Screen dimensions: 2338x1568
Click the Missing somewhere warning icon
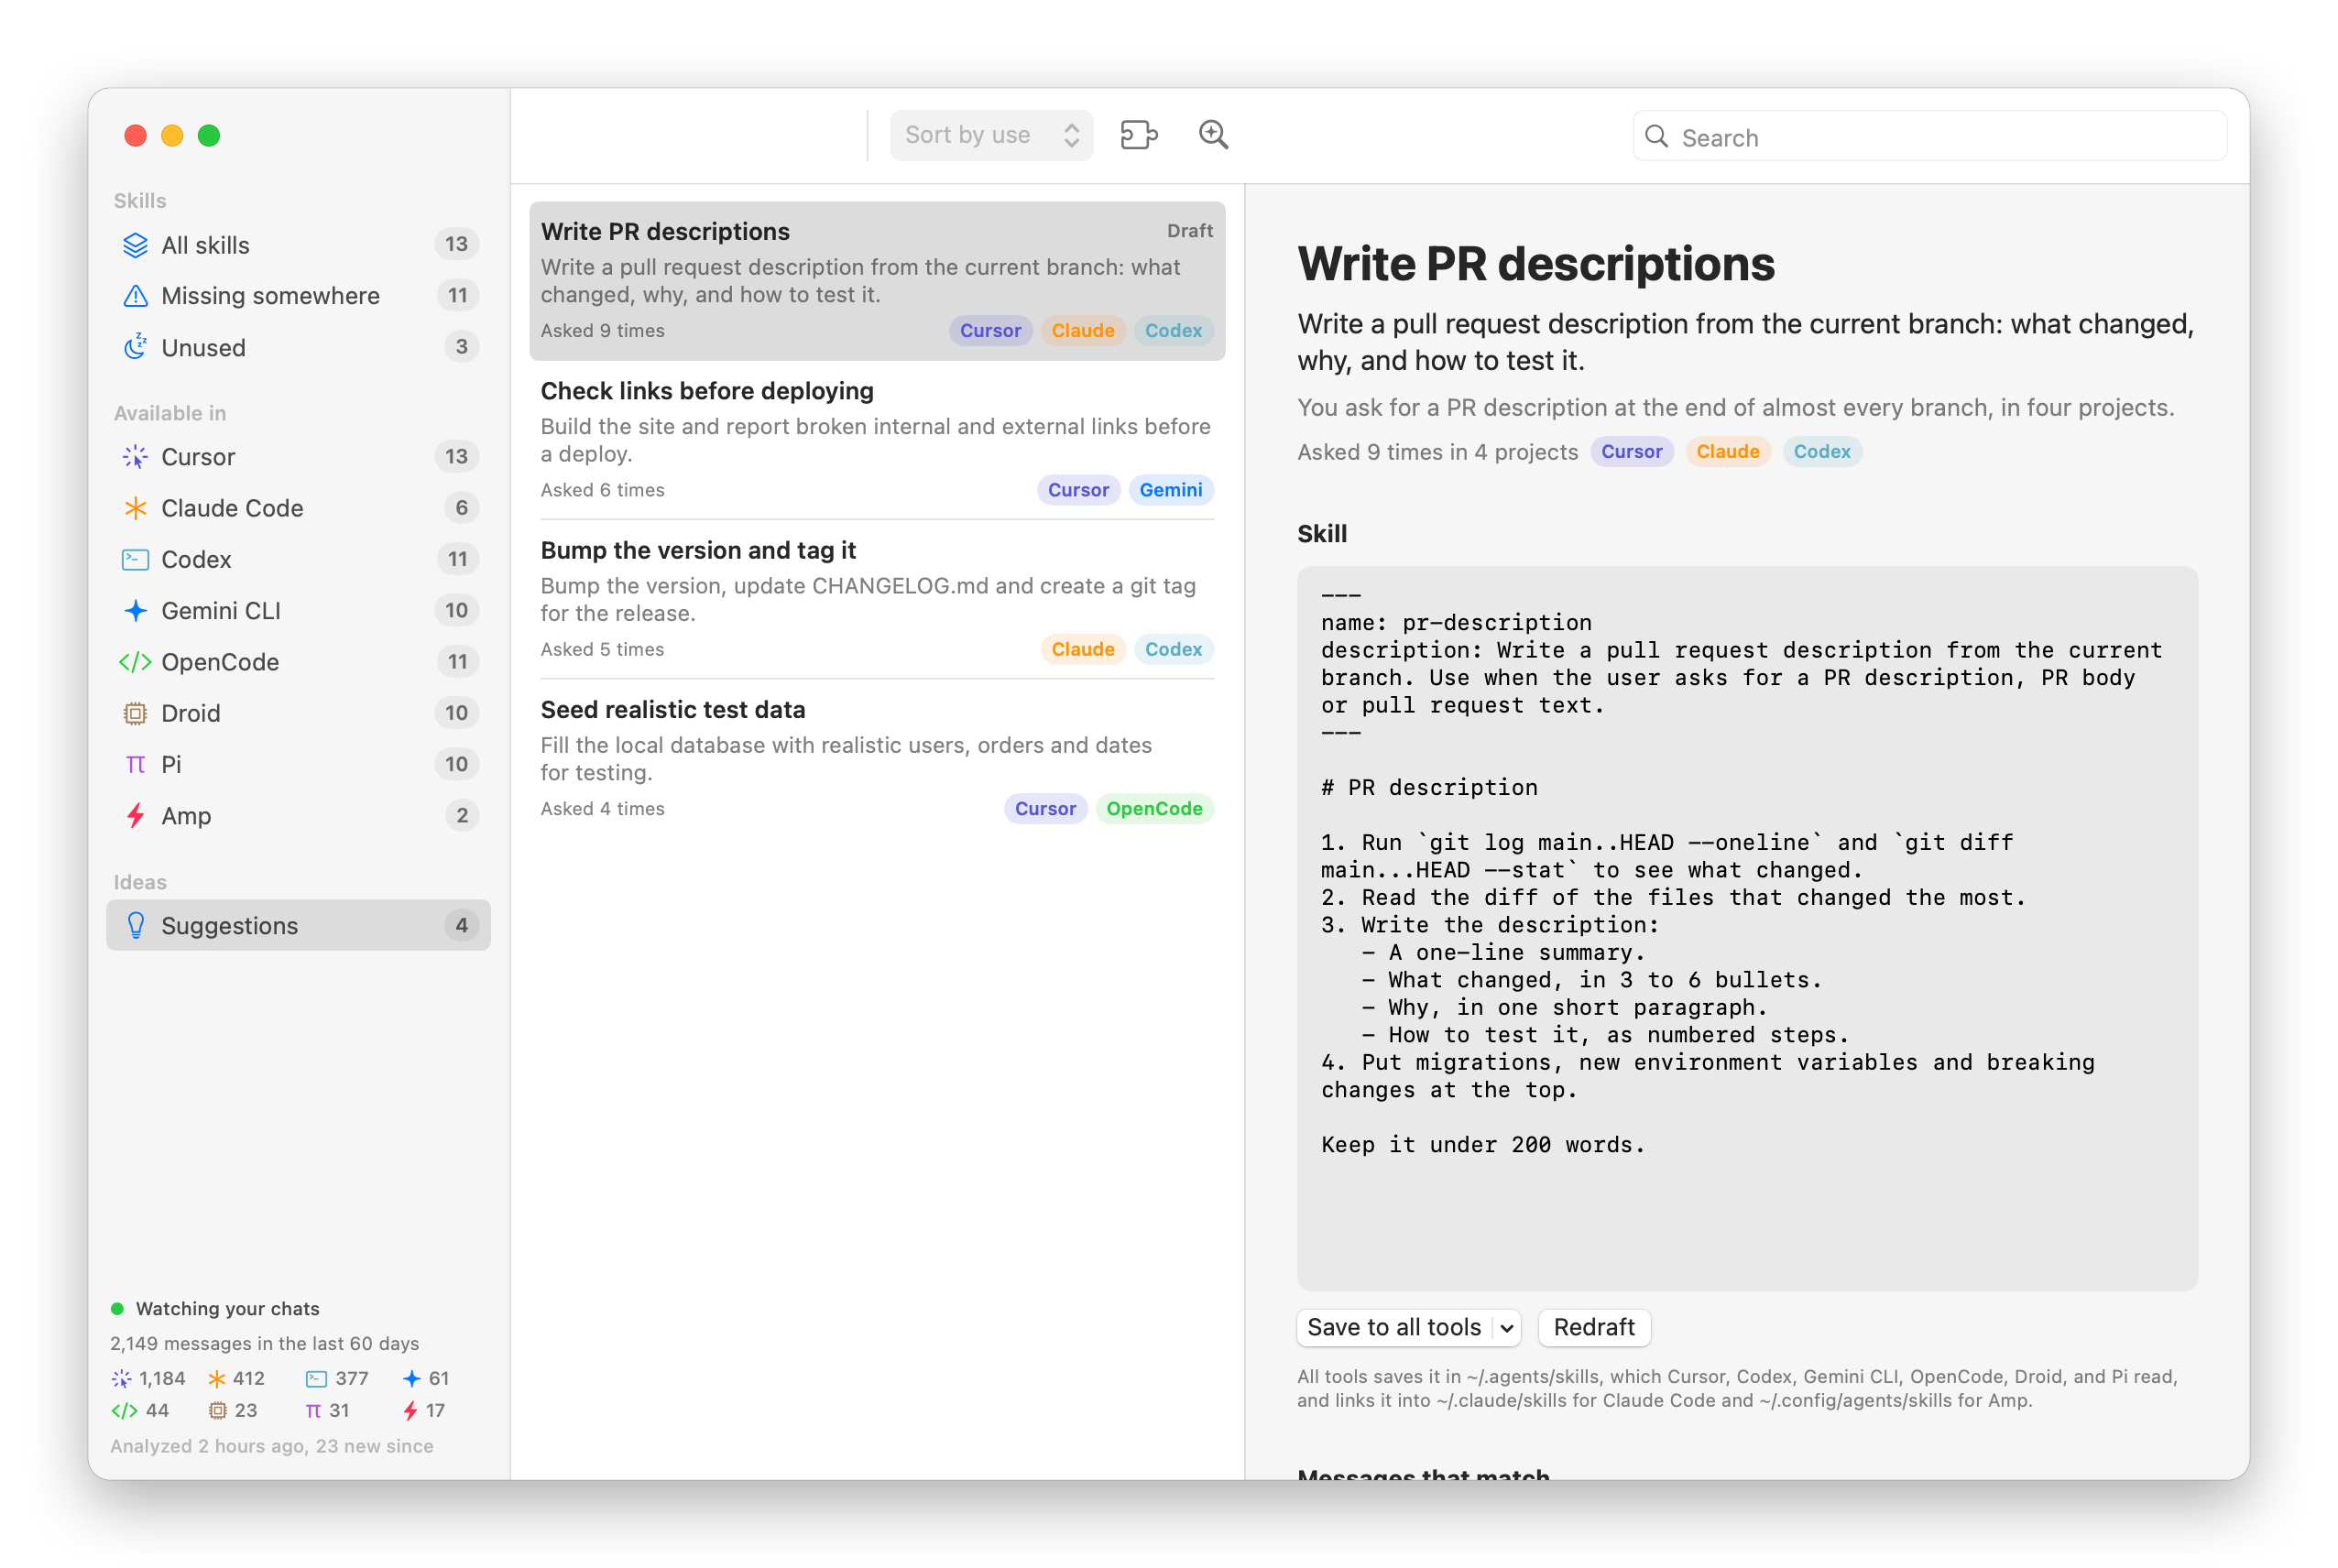(x=135, y=296)
